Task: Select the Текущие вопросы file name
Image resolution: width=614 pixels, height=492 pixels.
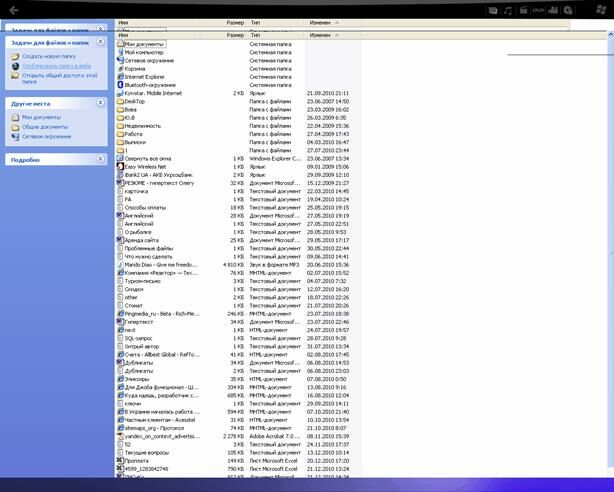Action: click(147, 452)
